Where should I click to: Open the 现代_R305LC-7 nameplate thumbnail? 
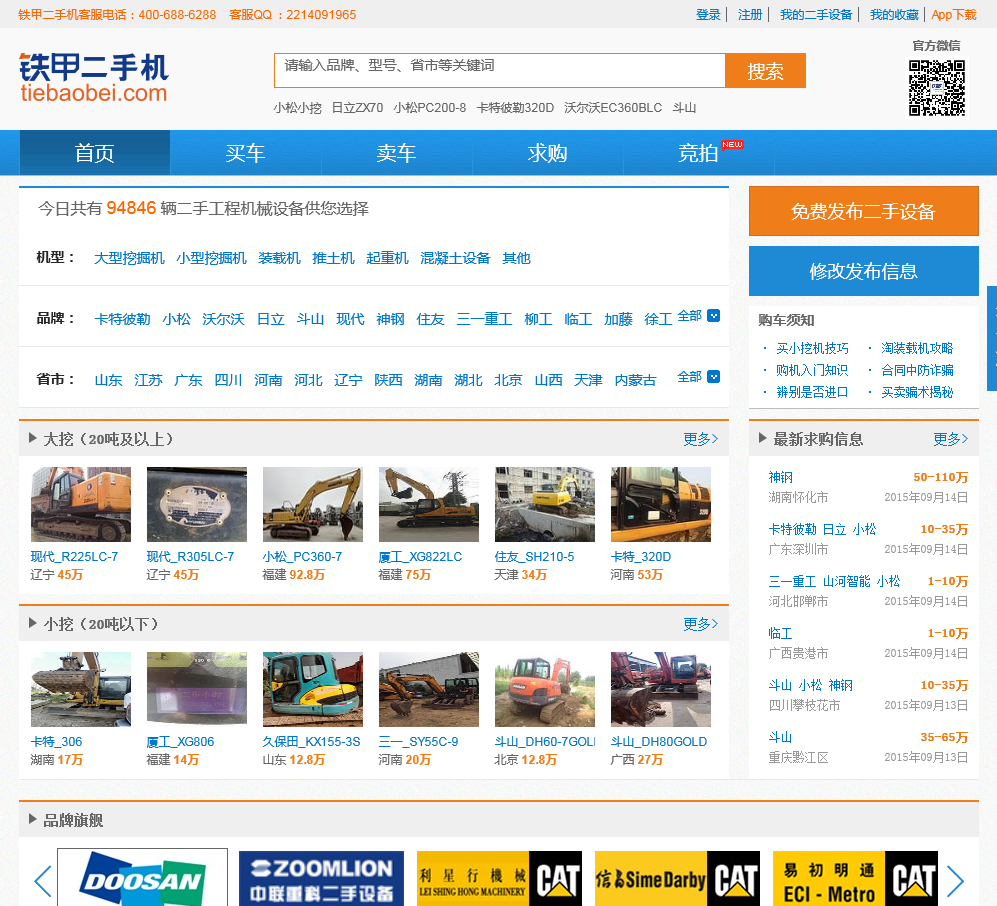[x=197, y=505]
